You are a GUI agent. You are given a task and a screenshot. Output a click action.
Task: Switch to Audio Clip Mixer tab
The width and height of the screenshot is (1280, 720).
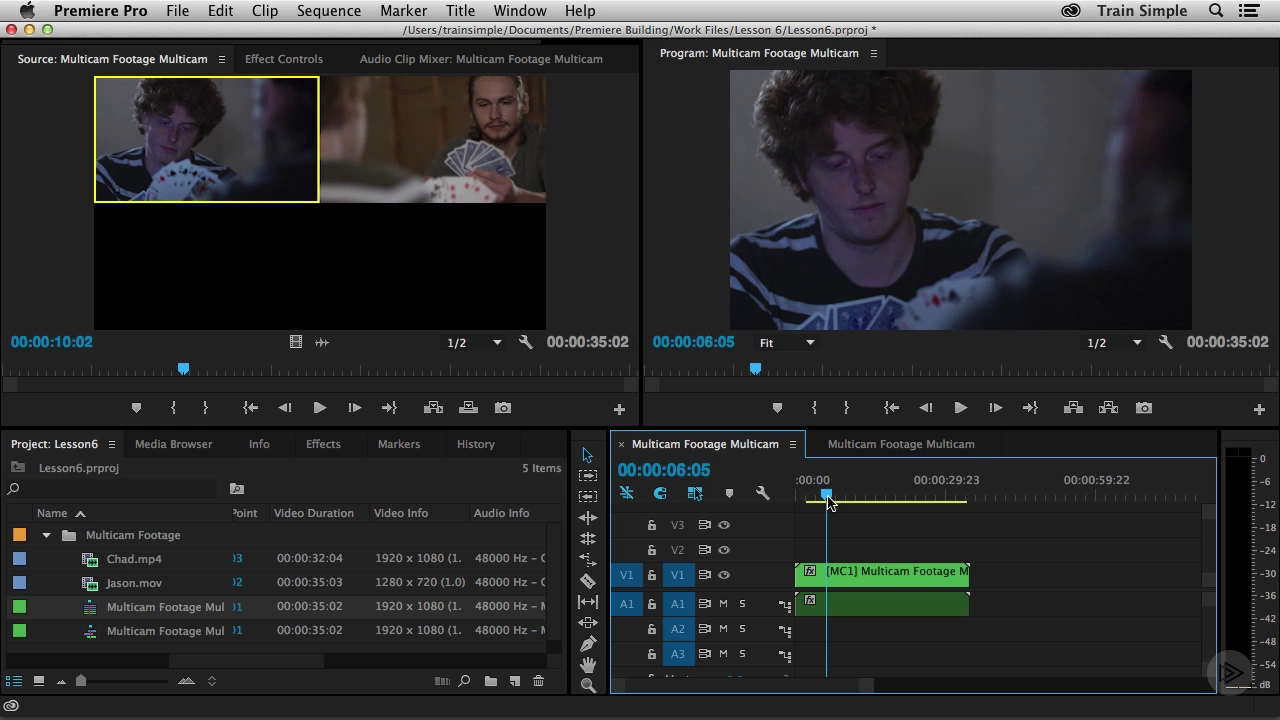point(481,59)
